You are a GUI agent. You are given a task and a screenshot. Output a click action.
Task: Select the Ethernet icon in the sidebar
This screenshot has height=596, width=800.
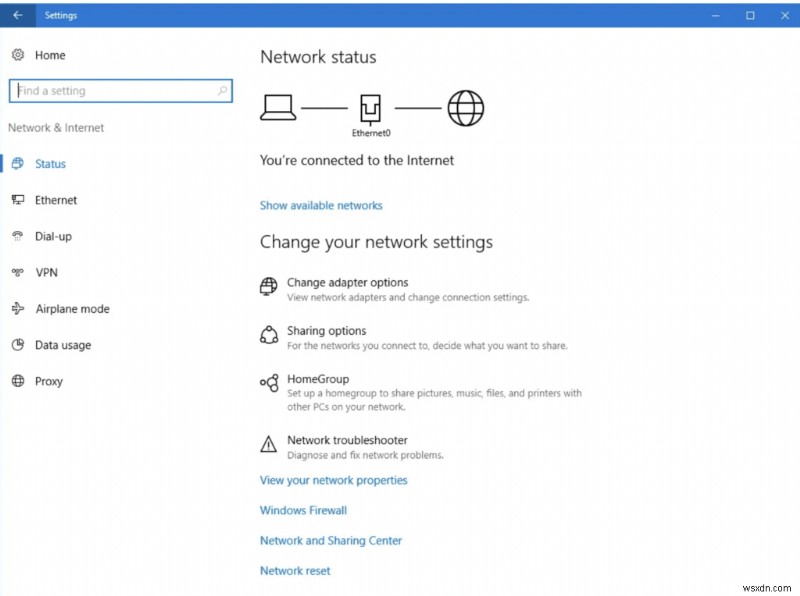[20, 200]
